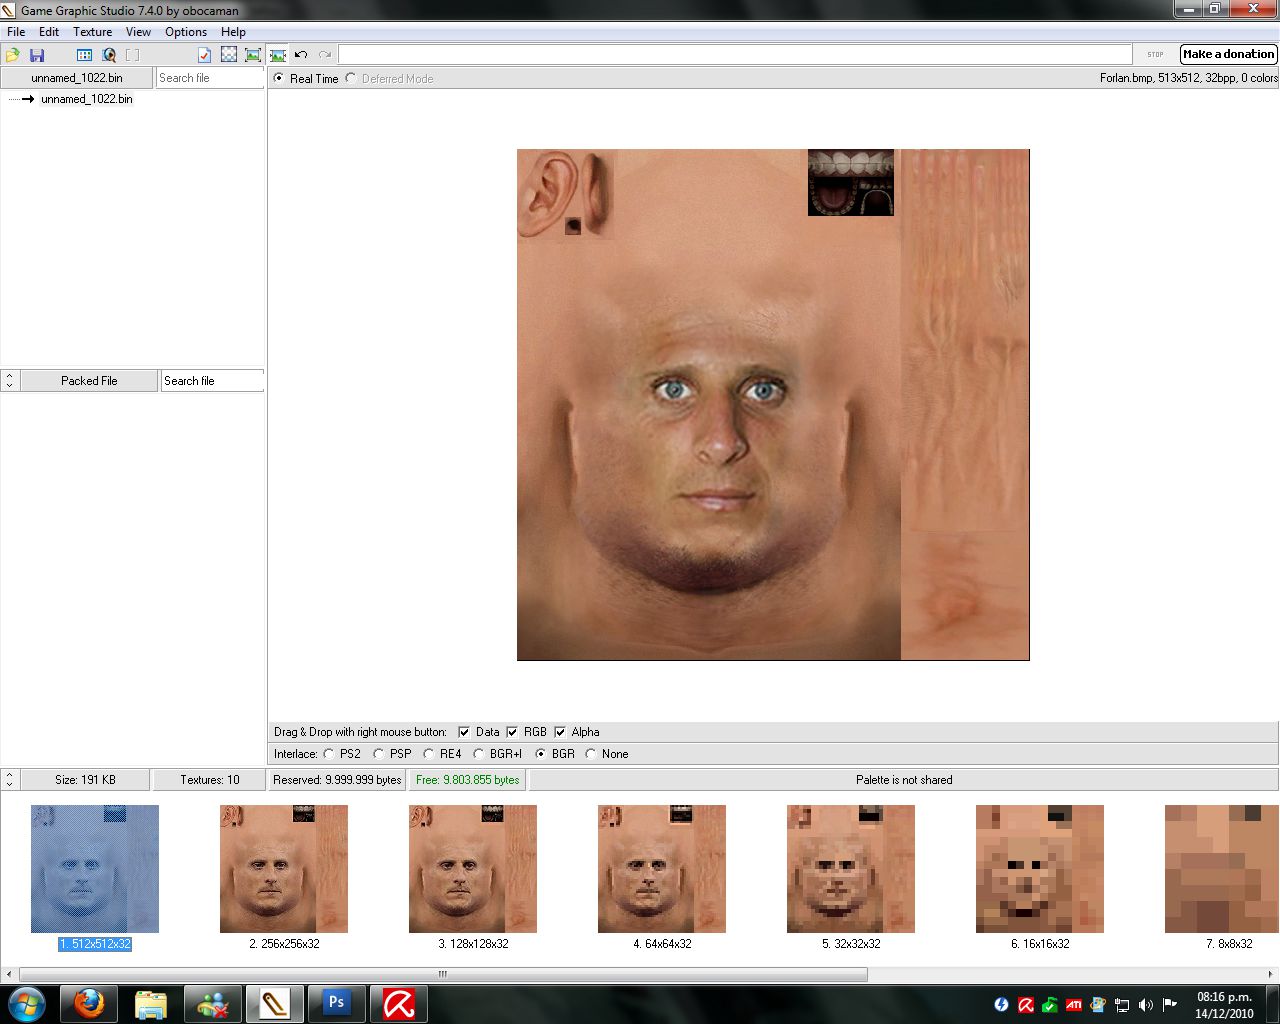The width and height of the screenshot is (1280, 1024).
Task: Open the File menu
Action: click(x=16, y=32)
